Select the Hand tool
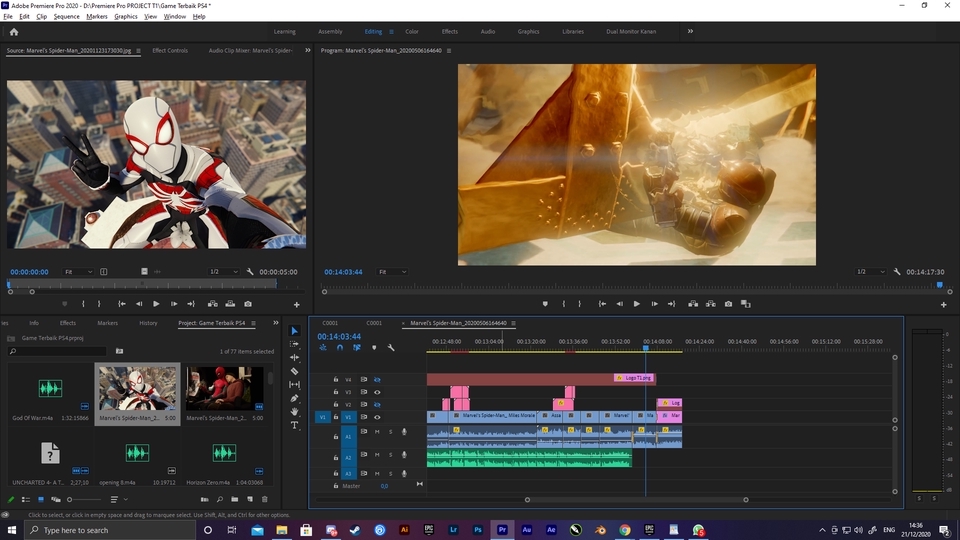This screenshot has height=540, width=960. pyautogui.click(x=294, y=411)
